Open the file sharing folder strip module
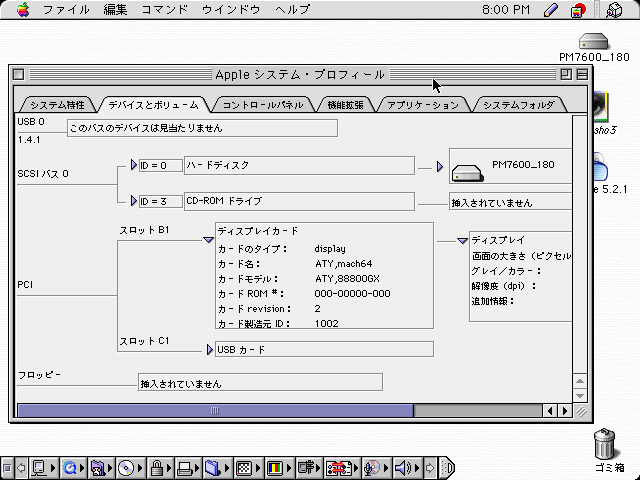 point(101,467)
